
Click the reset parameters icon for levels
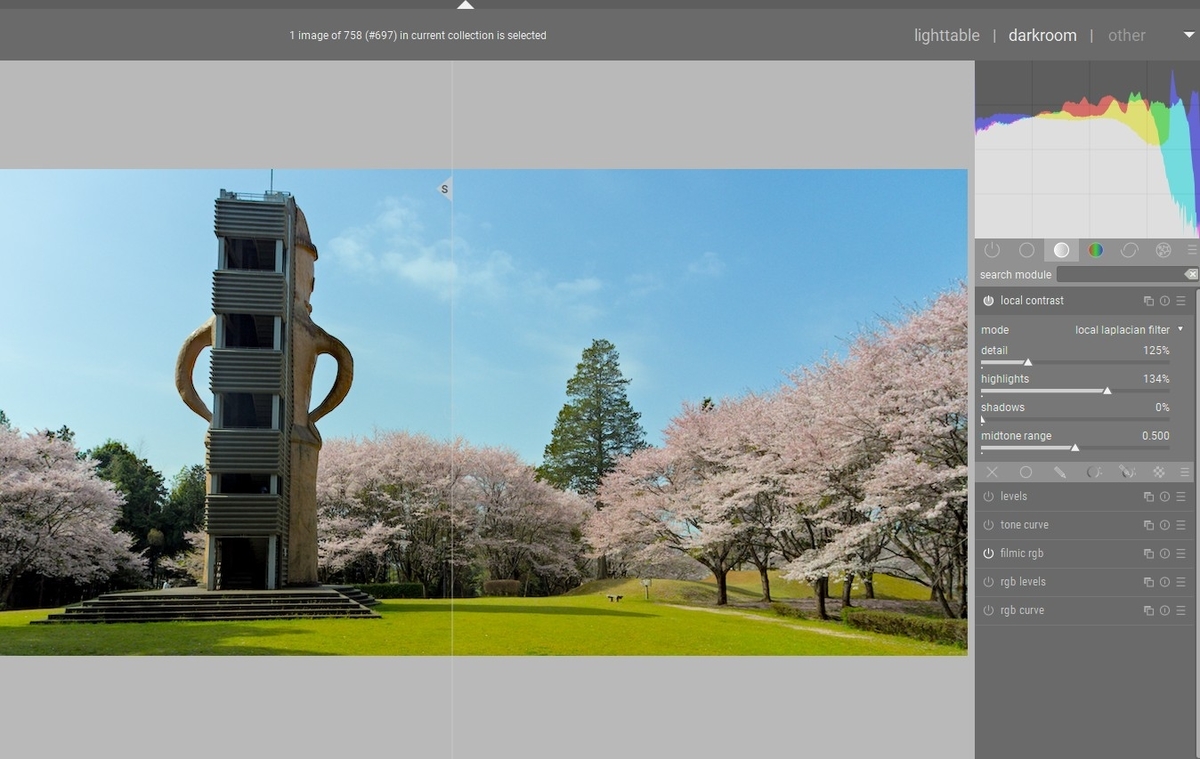[1164, 496]
